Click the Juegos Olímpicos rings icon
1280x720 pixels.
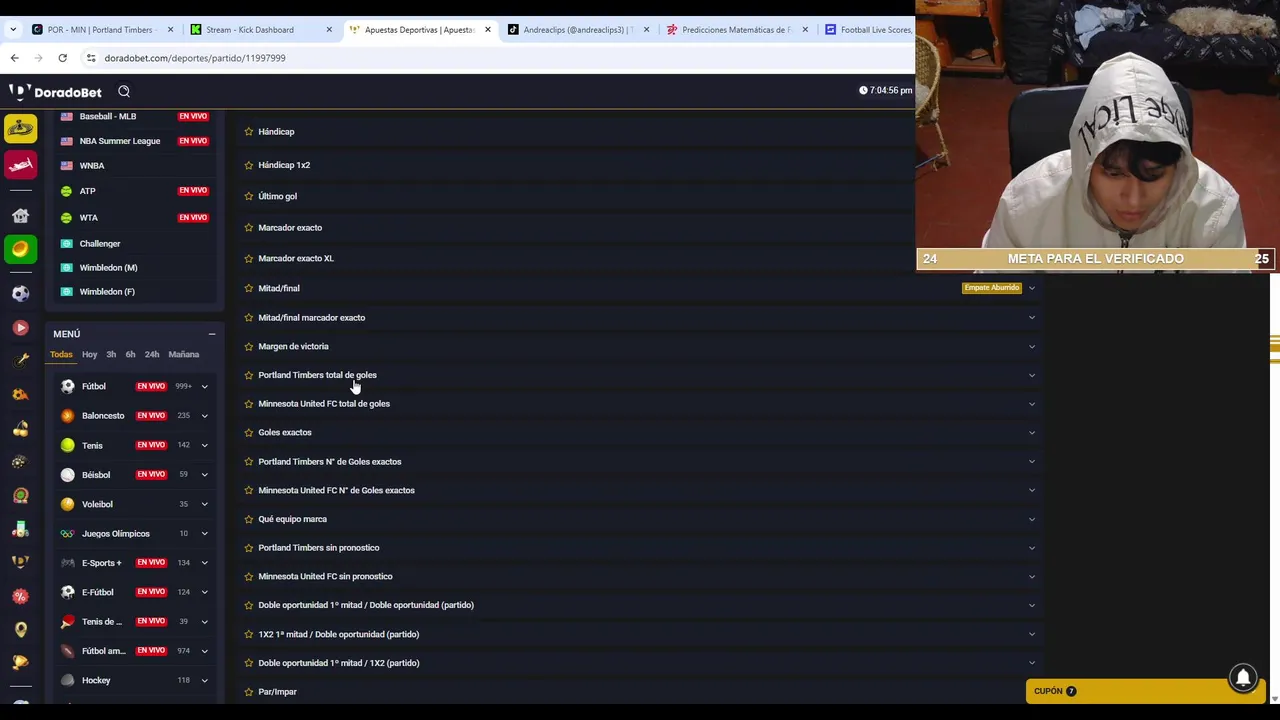coord(67,534)
